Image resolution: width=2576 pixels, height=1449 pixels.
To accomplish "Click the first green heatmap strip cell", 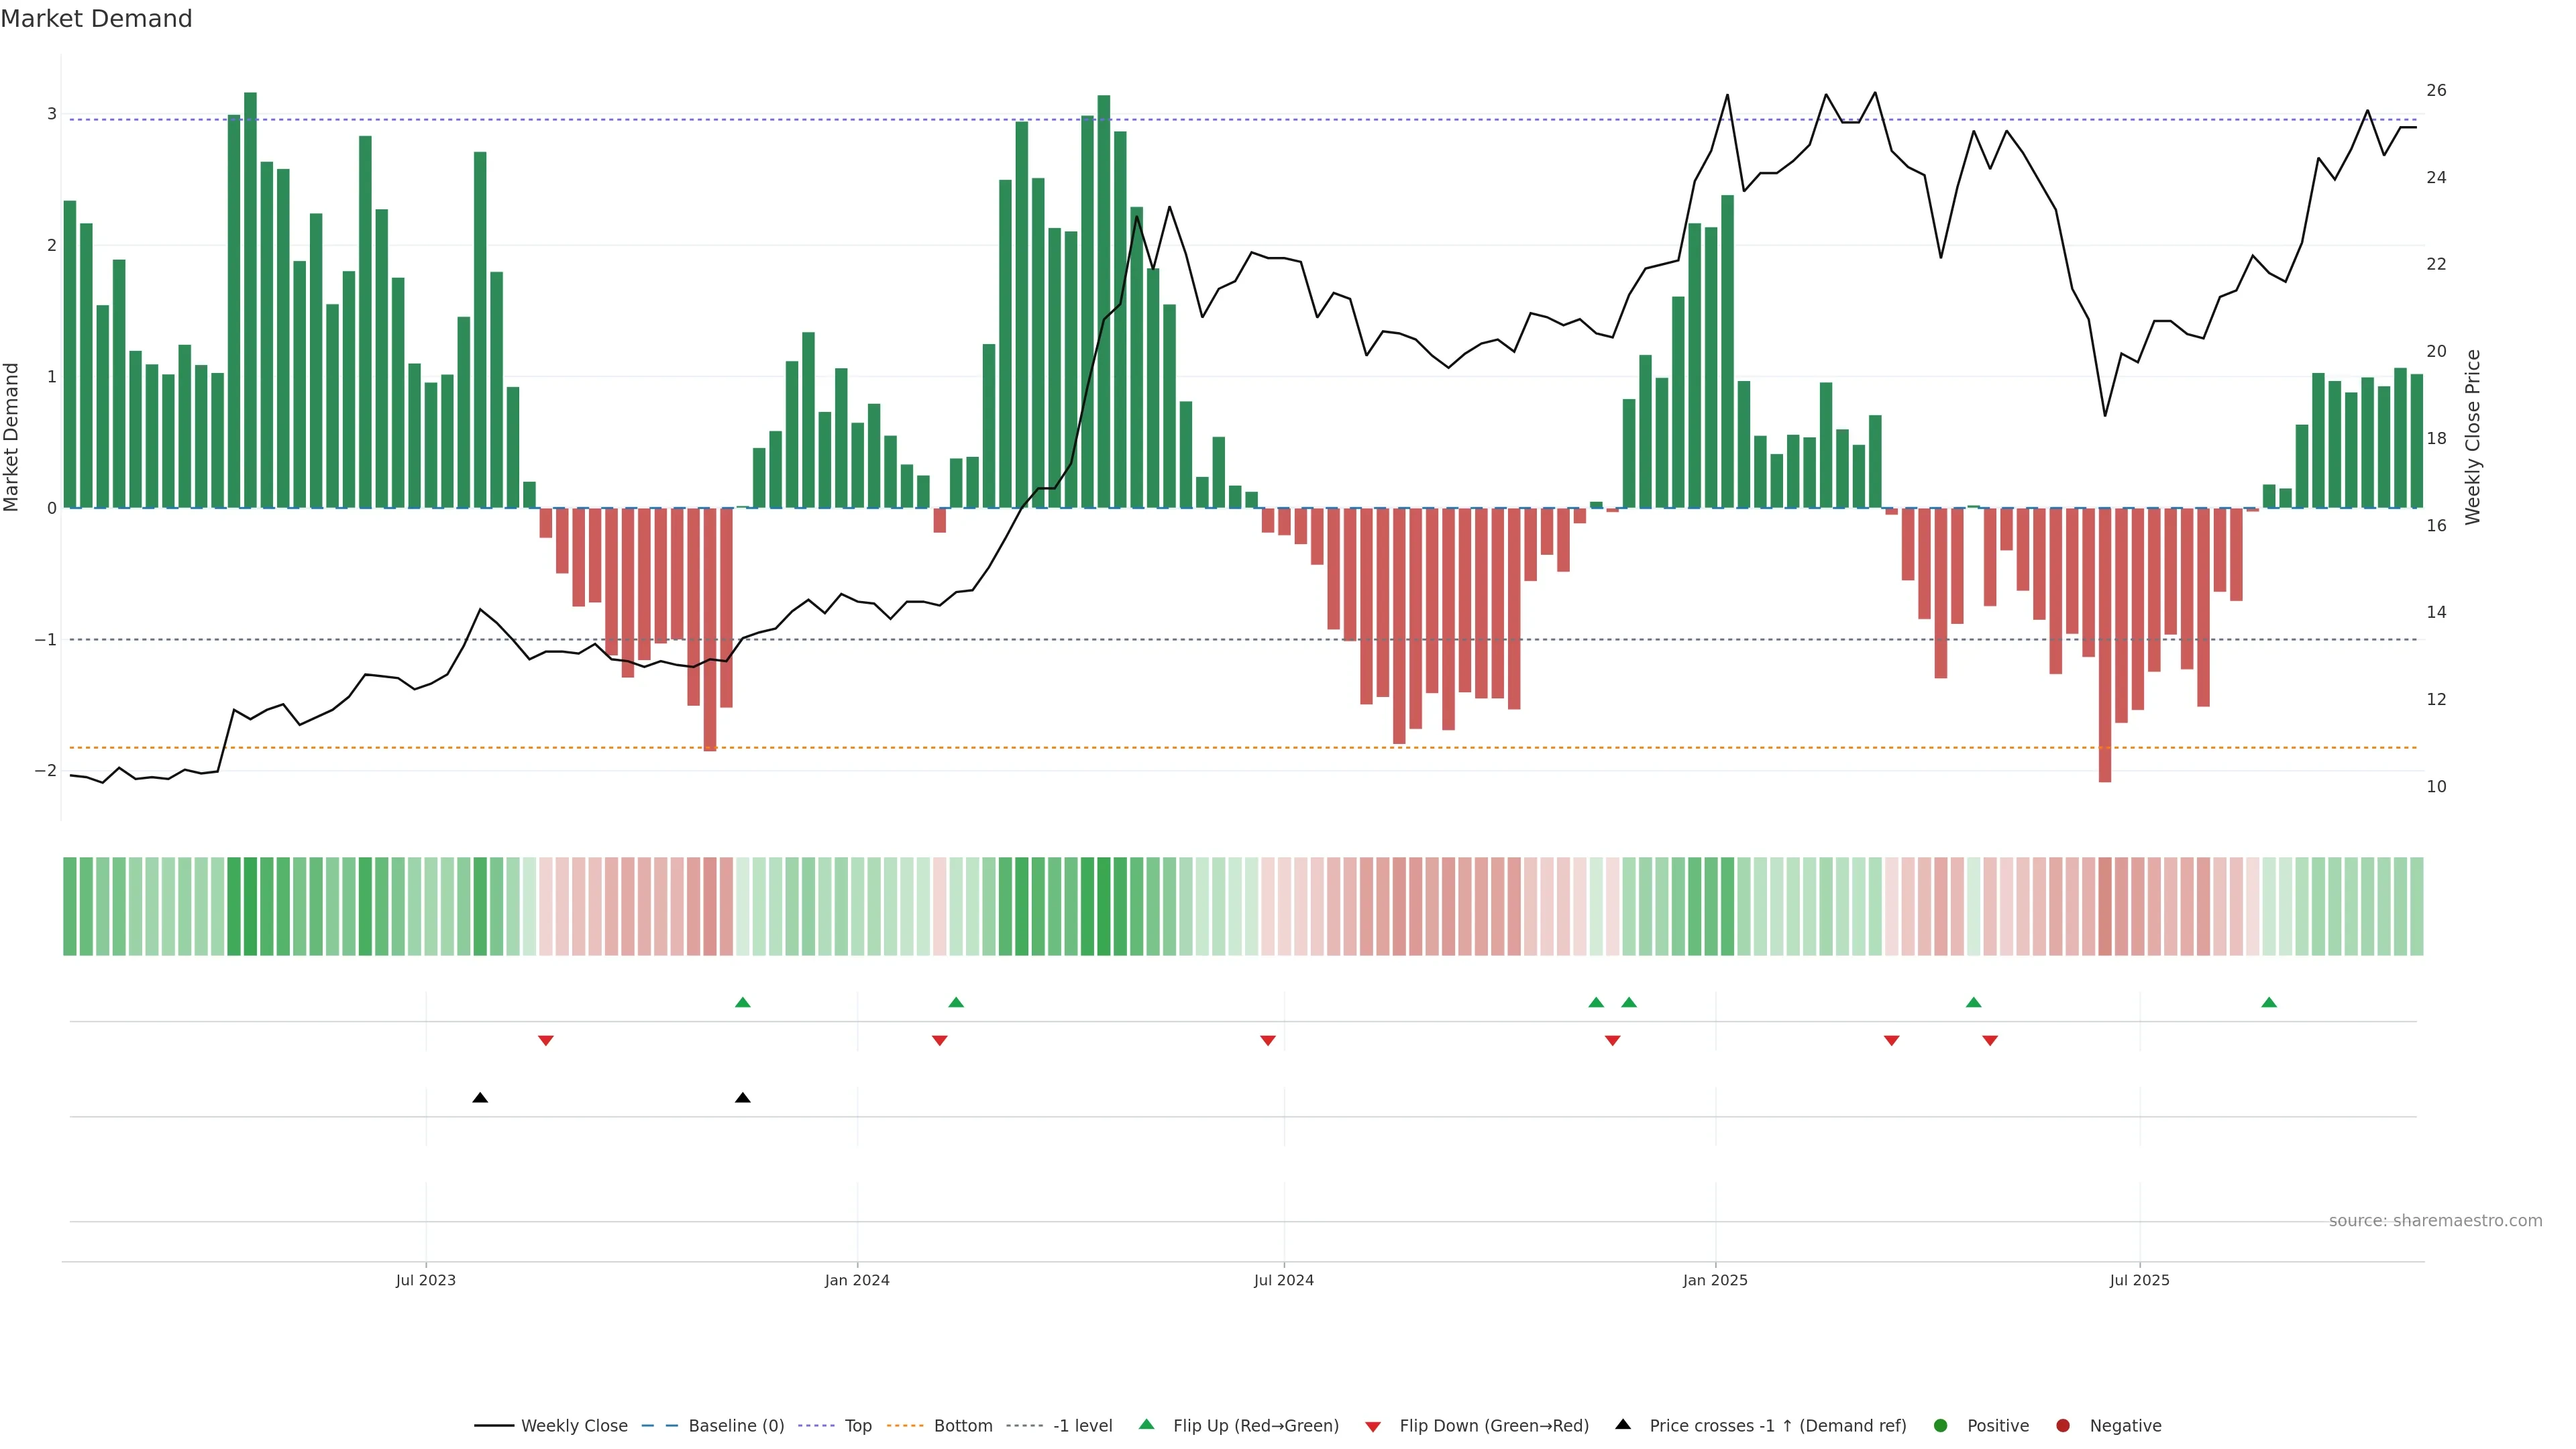I will [70, 906].
